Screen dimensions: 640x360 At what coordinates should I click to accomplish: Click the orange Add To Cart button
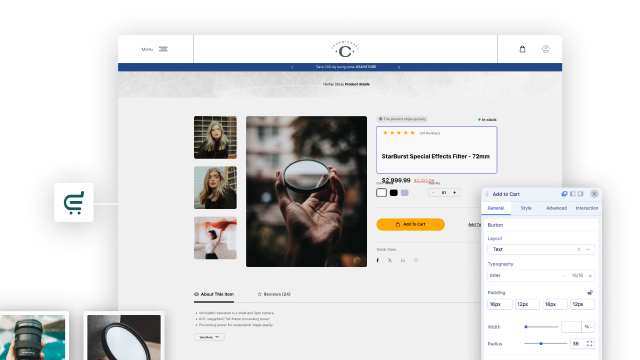click(x=410, y=224)
